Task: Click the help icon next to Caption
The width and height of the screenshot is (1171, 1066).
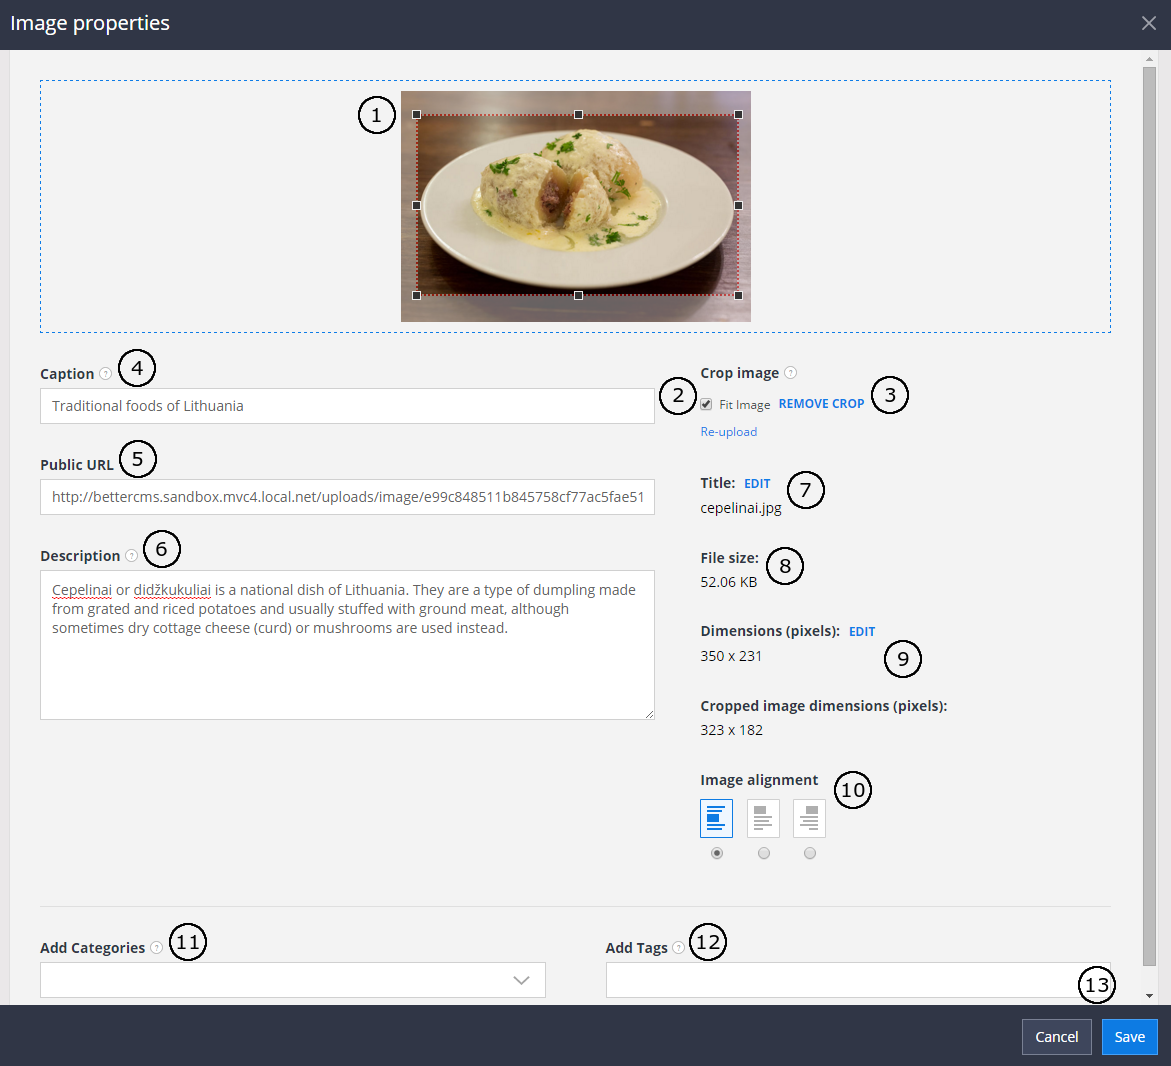Action: point(106,374)
